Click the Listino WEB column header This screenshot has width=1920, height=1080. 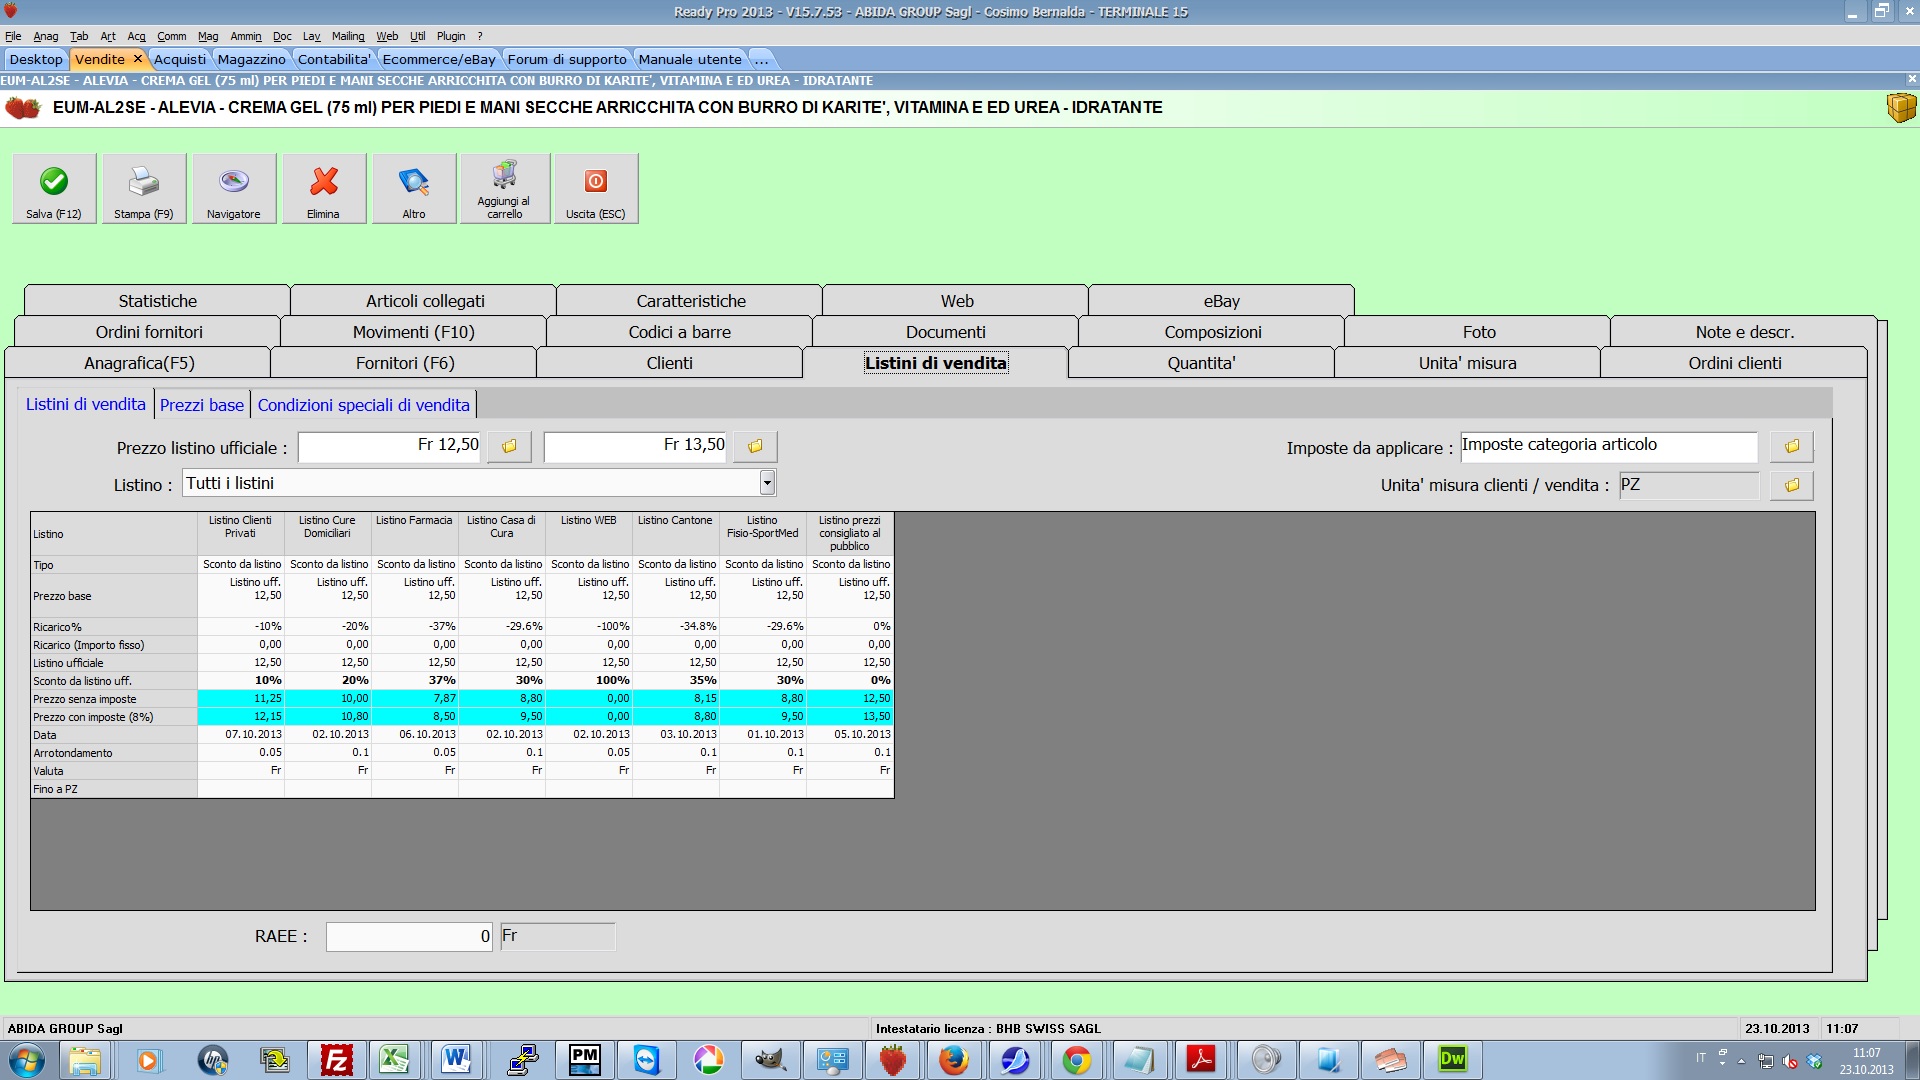pos(588,521)
